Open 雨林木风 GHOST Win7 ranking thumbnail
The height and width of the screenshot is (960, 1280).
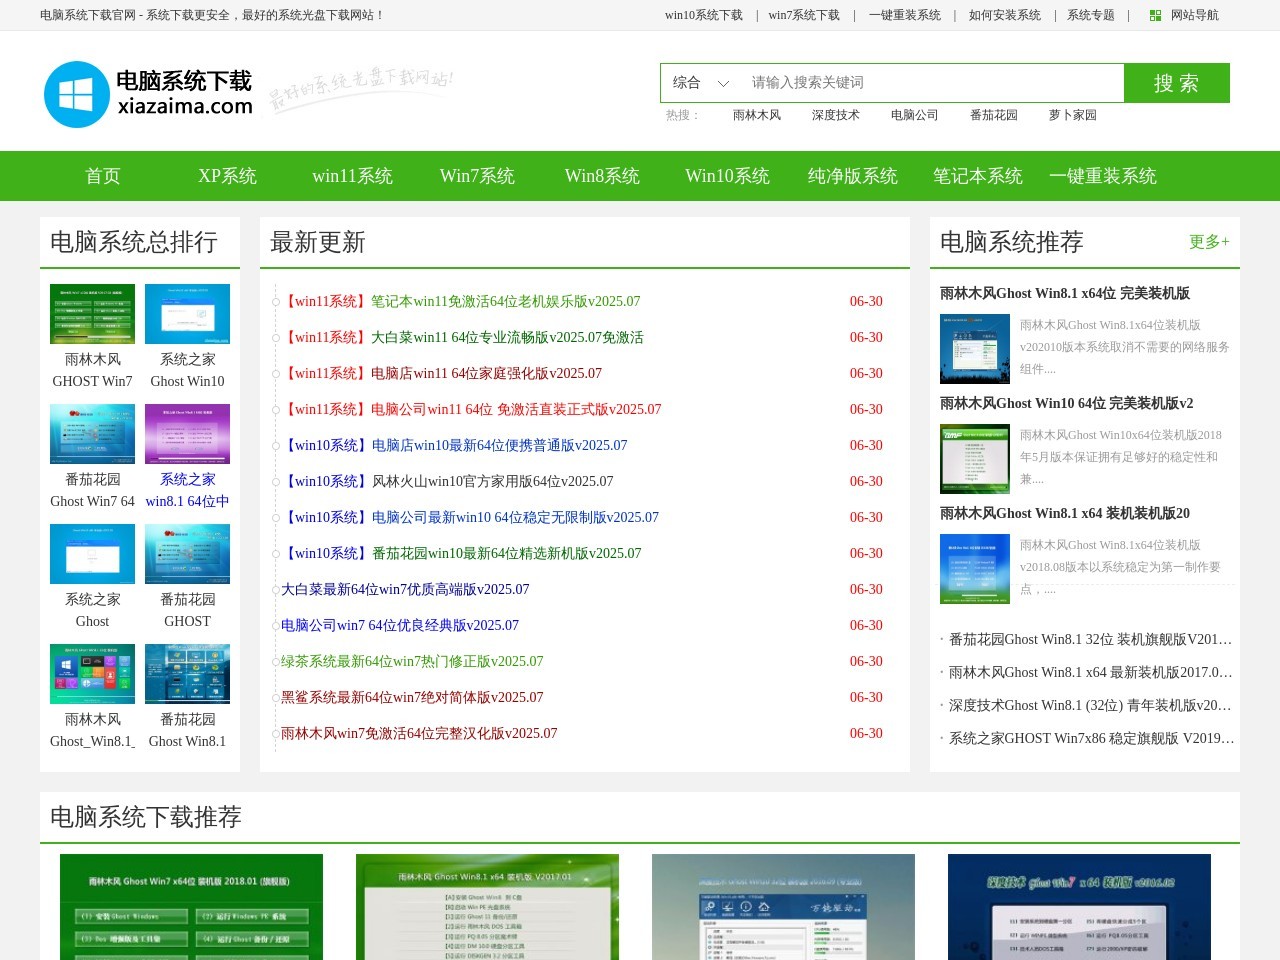click(x=92, y=314)
